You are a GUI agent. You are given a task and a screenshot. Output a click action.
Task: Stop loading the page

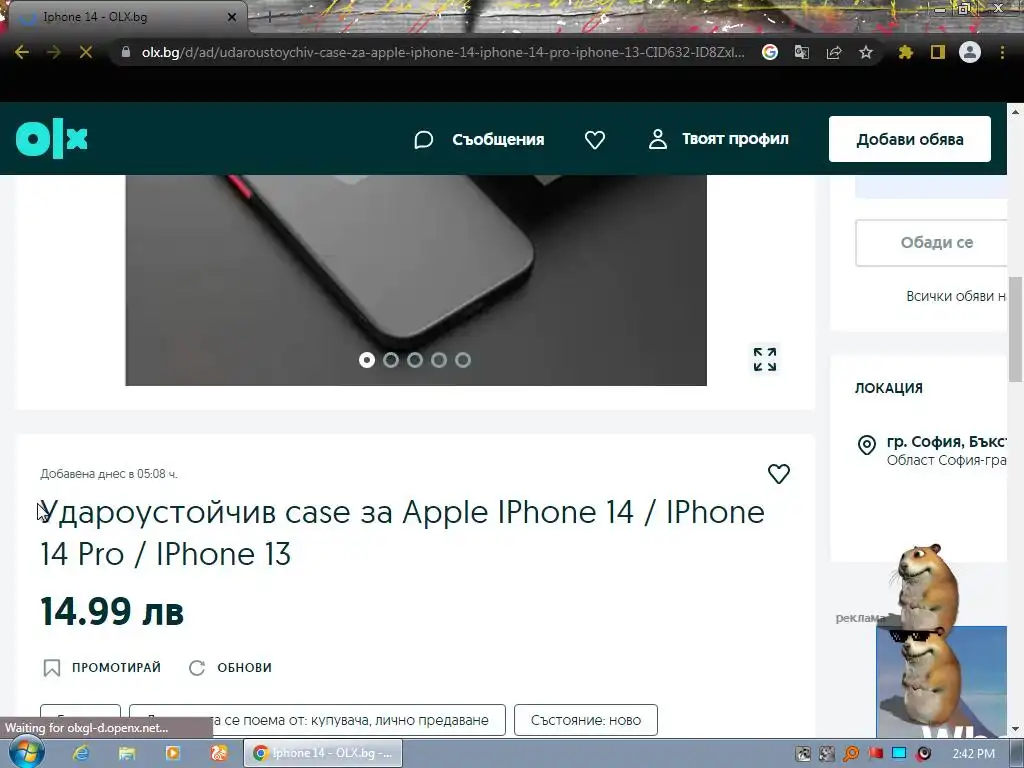coord(86,52)
